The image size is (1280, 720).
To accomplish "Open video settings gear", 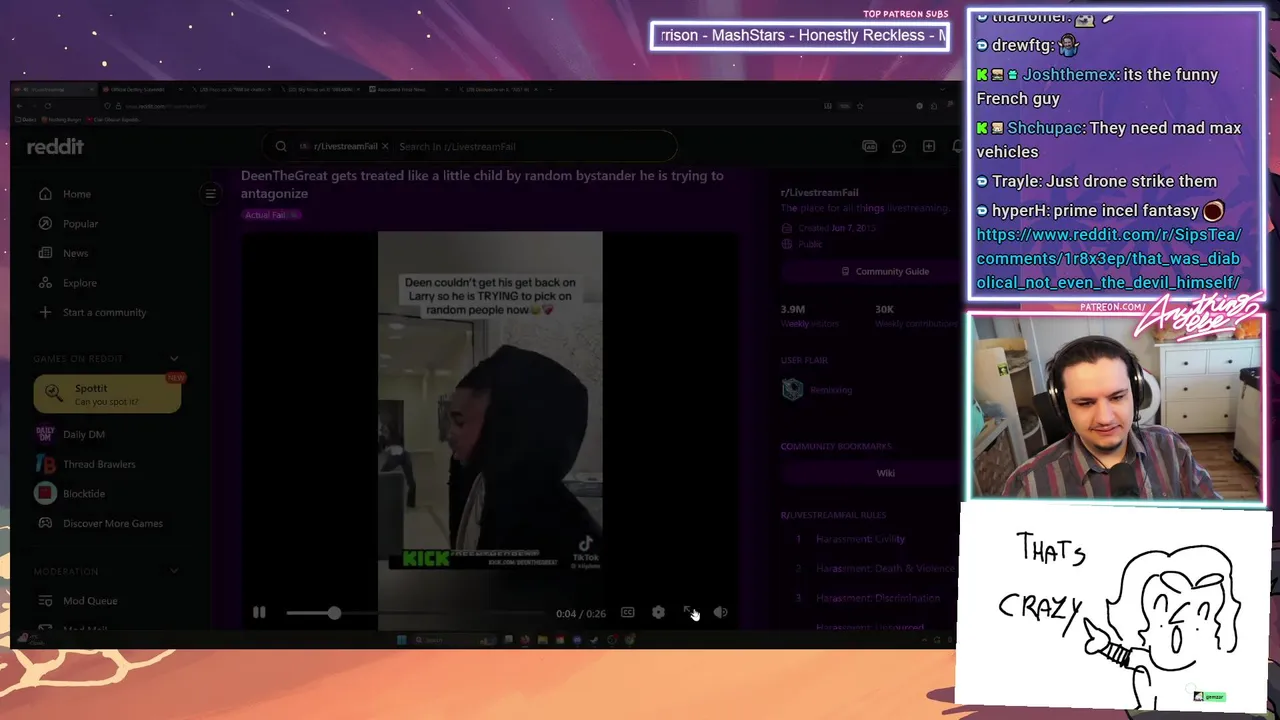I will pyautogui.click(x=658, y=613).
